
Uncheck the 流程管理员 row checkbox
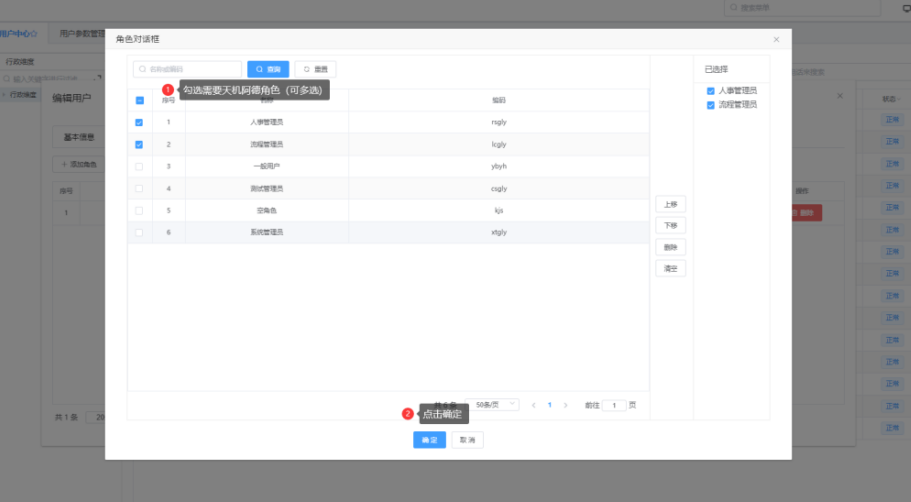pos(139,145)
